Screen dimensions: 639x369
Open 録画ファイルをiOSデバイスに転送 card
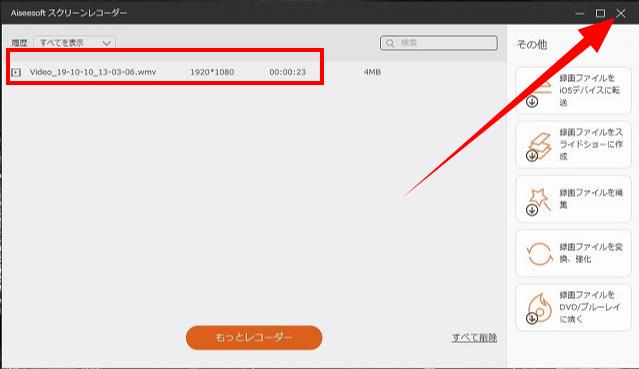click(573, 91)
